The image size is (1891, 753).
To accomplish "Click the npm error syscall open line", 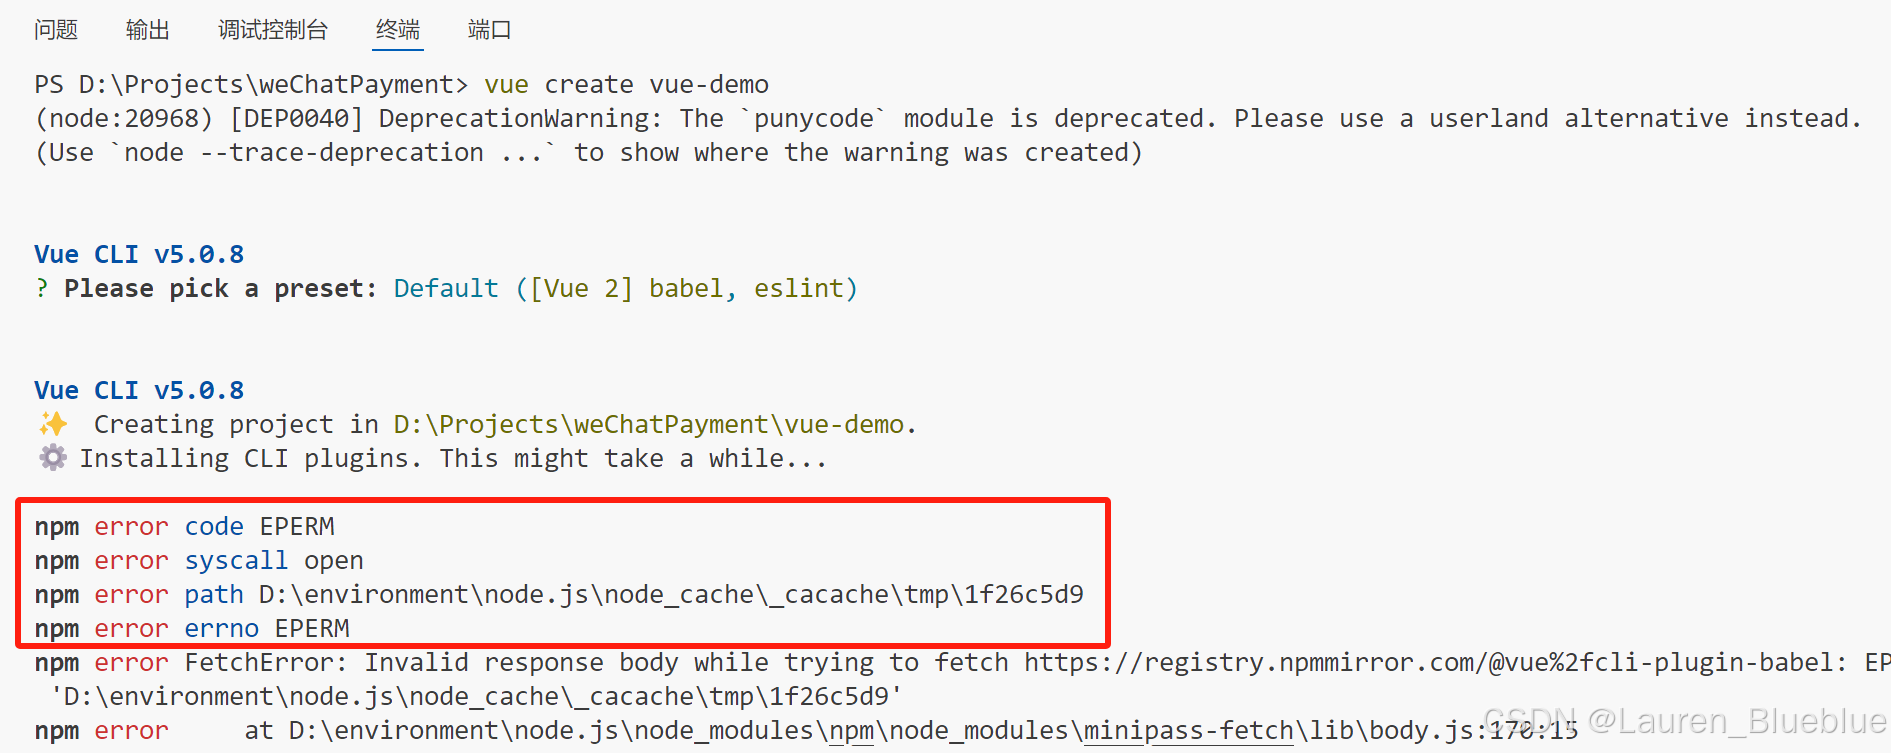I will 199,561.
